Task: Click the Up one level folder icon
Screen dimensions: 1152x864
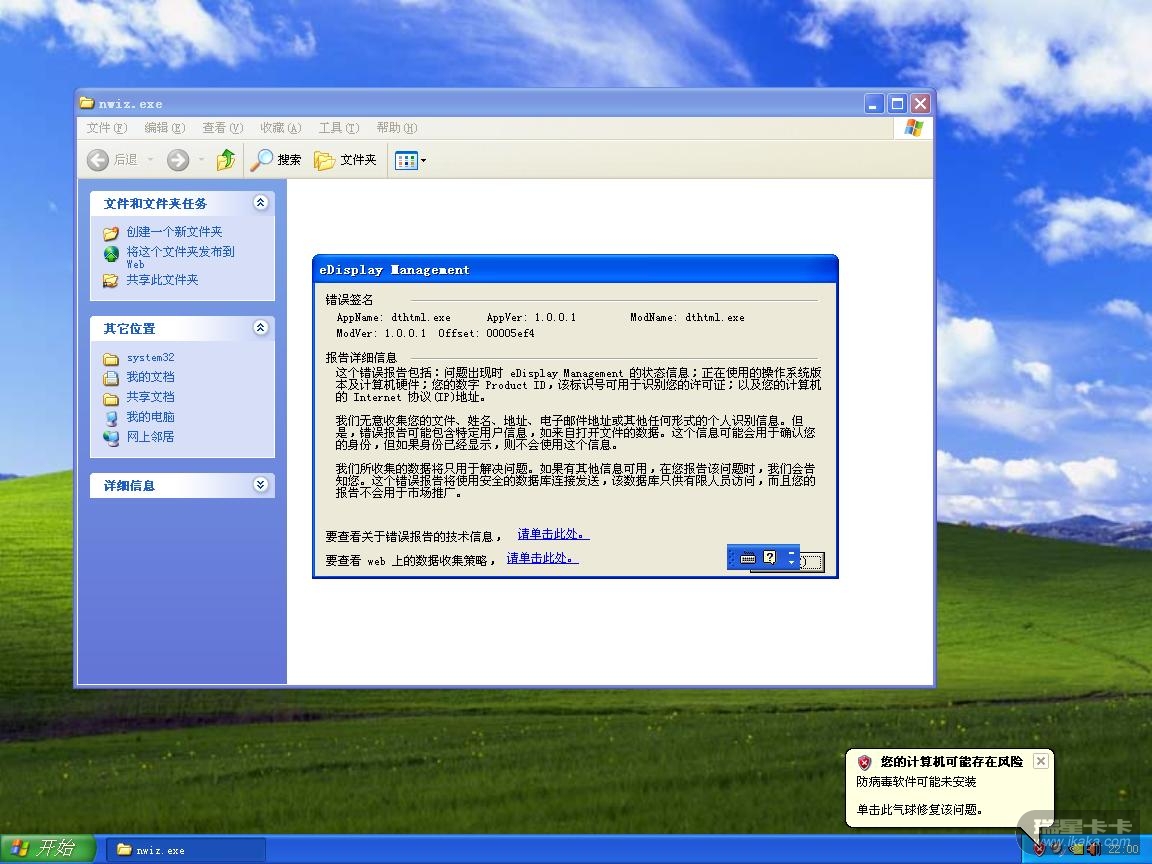Action: tap(227, 160)
